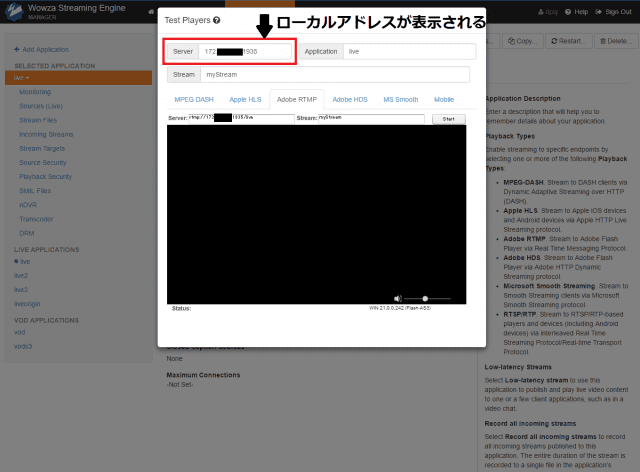Screen dimensions: 640x472
Task: Select liveorigin under Live Applications
Action: (x=27, y=304)
